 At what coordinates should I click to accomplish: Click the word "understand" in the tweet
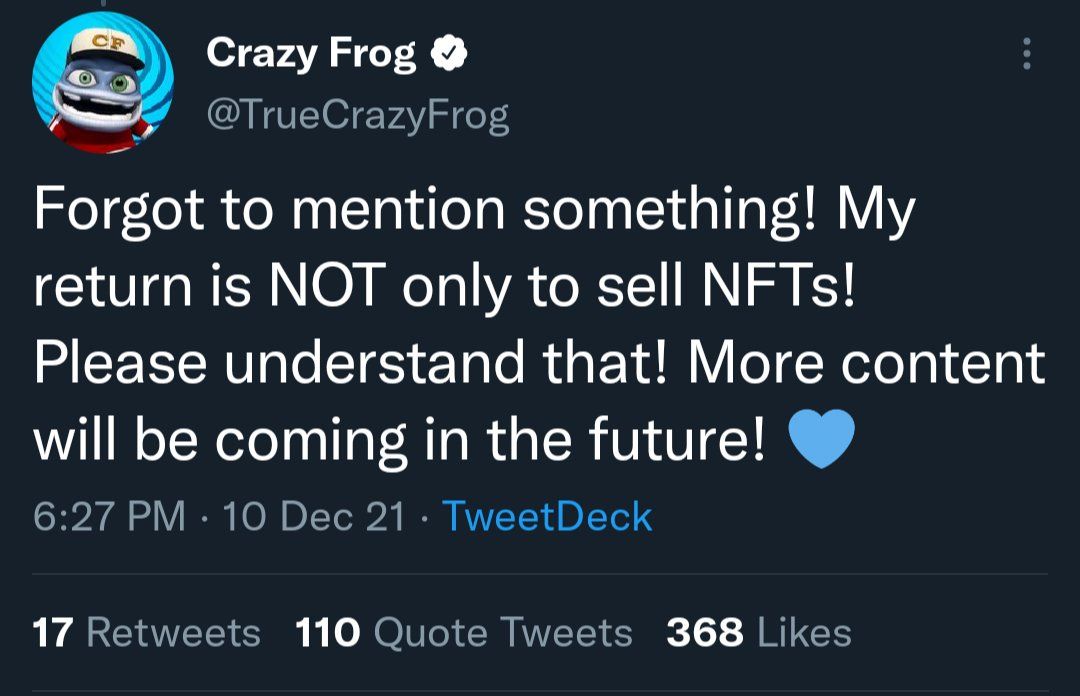(x=375, y=362)
